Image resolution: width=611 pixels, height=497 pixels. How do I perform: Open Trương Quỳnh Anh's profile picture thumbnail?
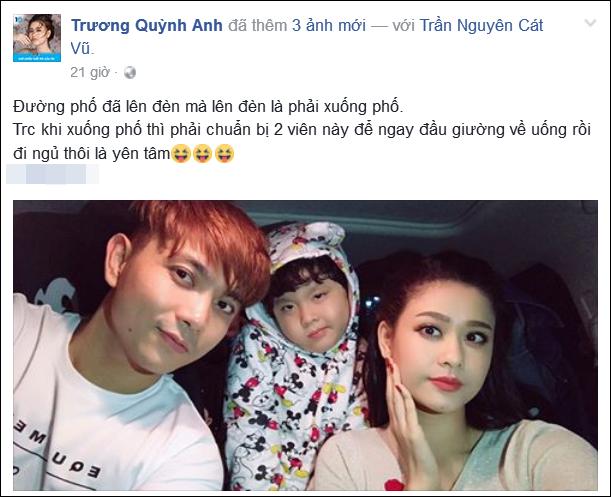[37, 38]
